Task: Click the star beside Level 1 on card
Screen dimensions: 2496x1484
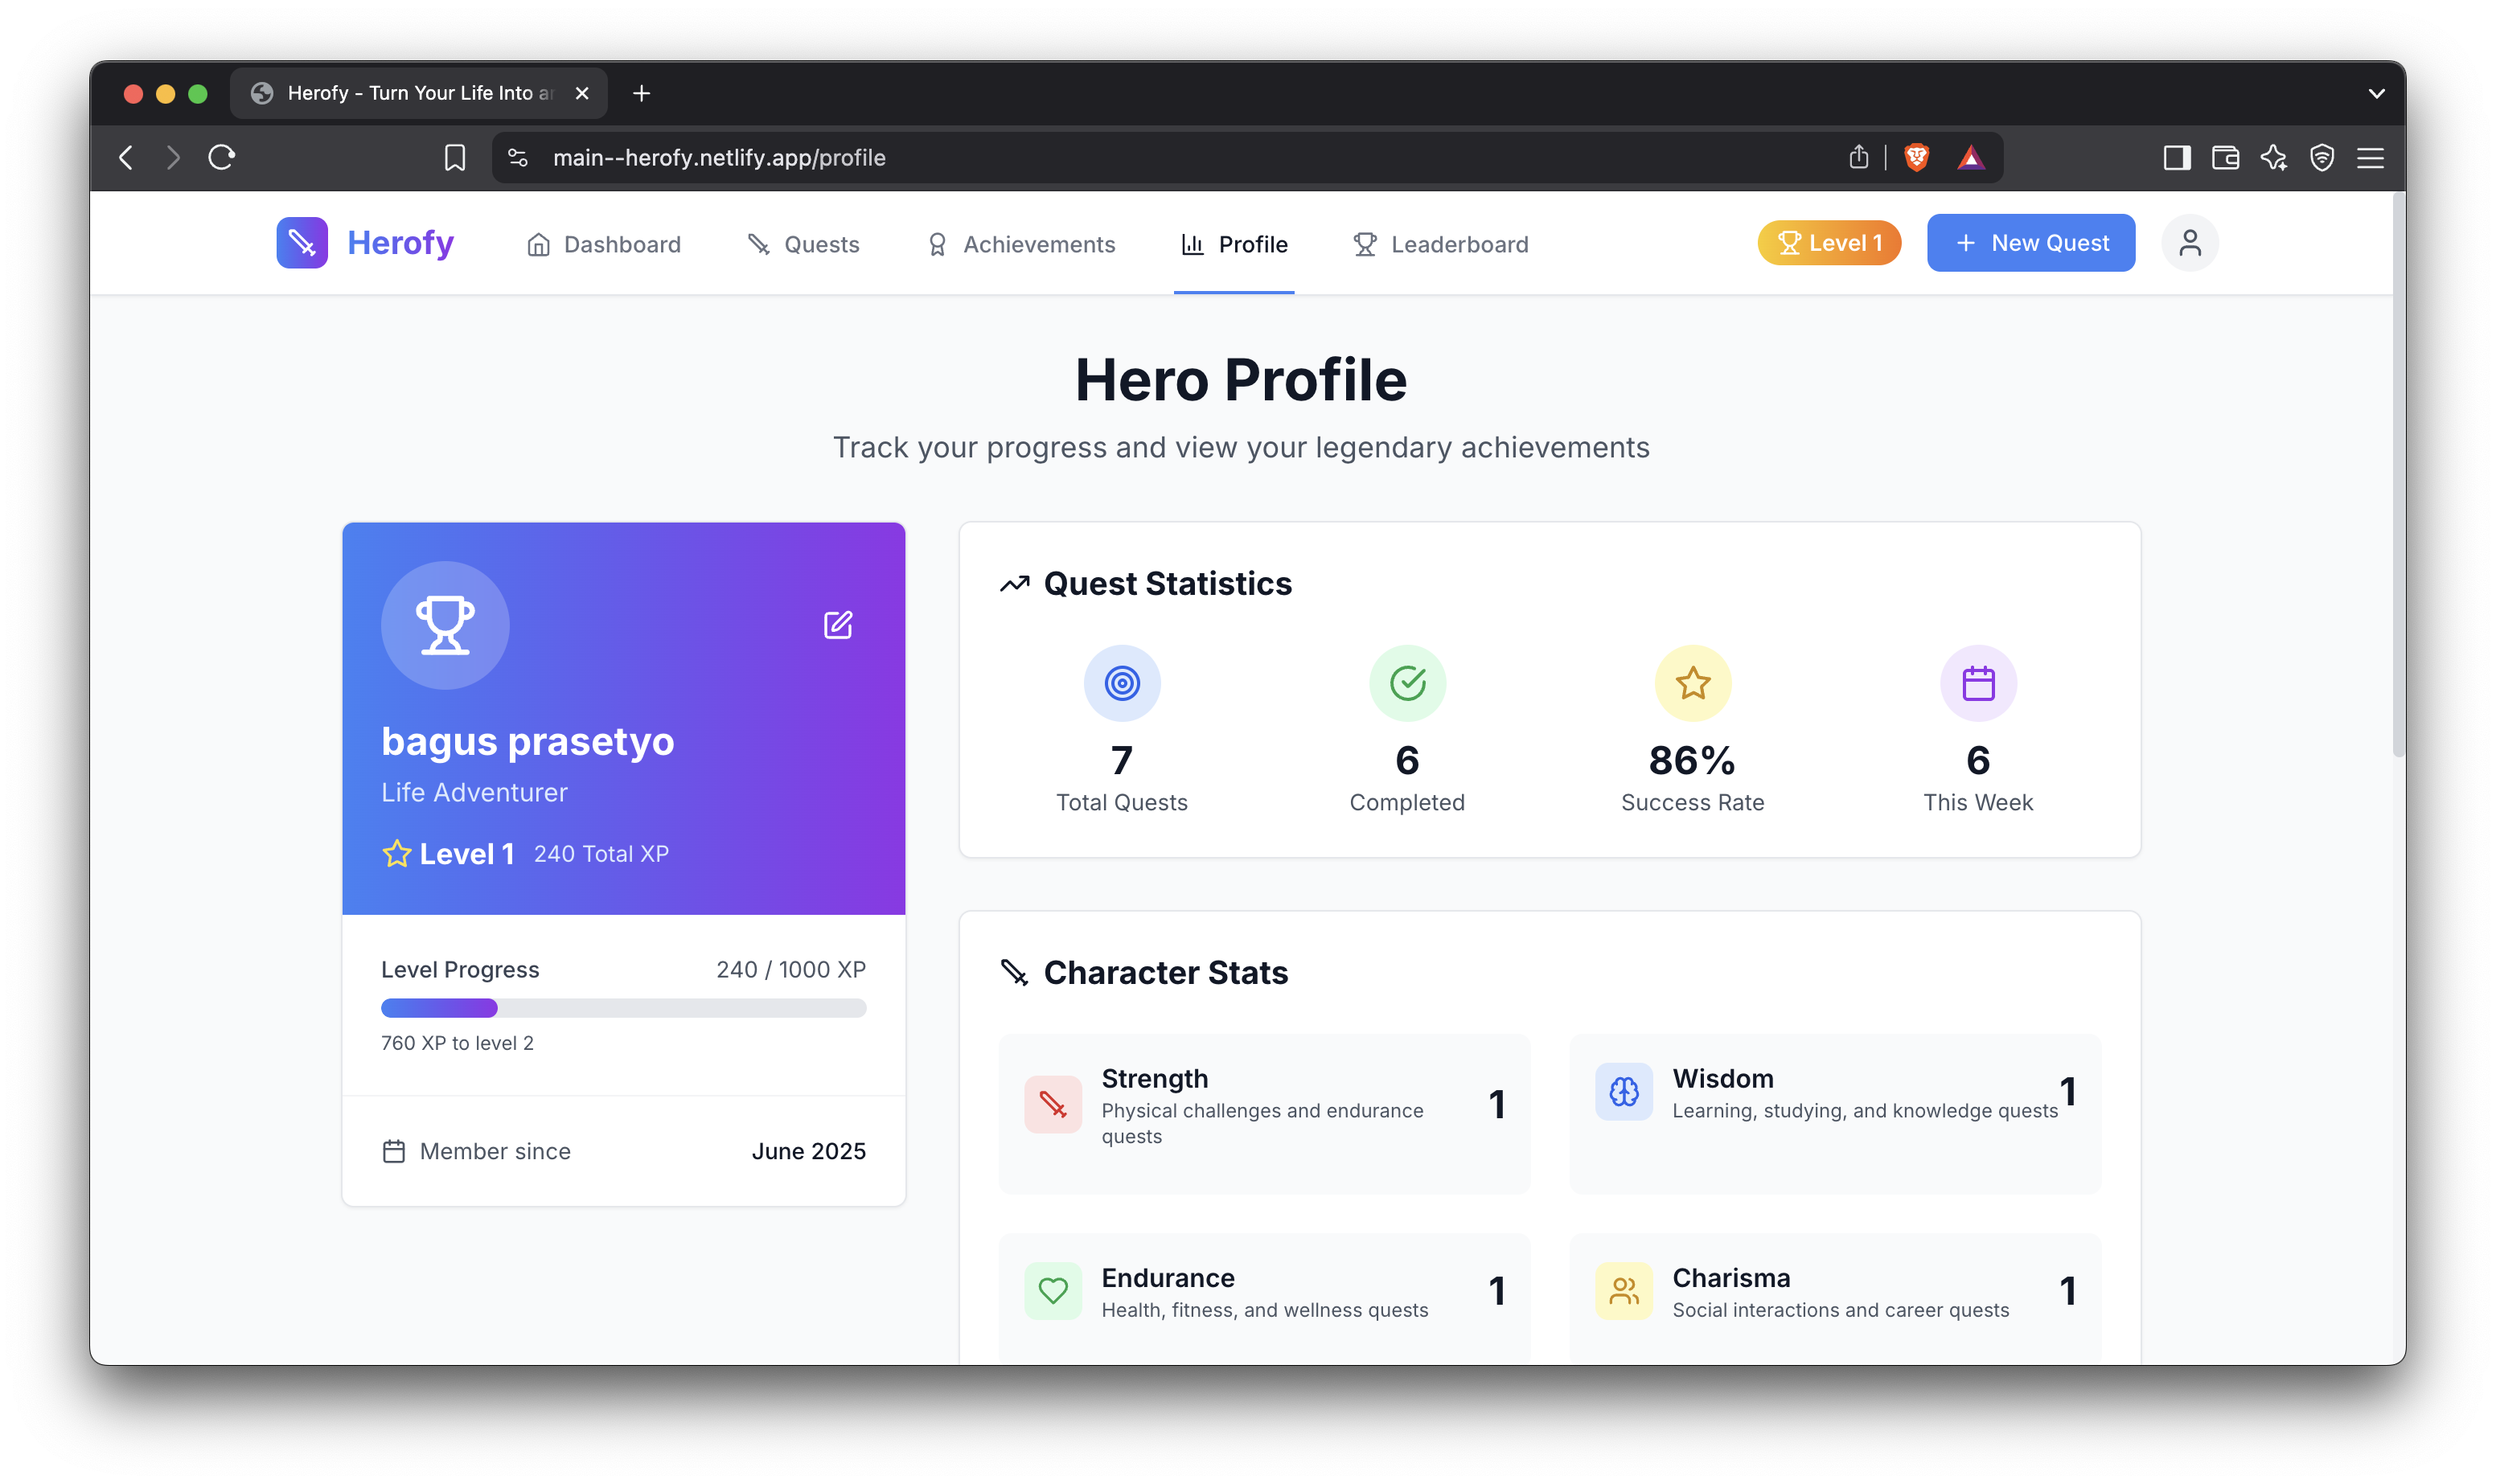Action: 396,853
